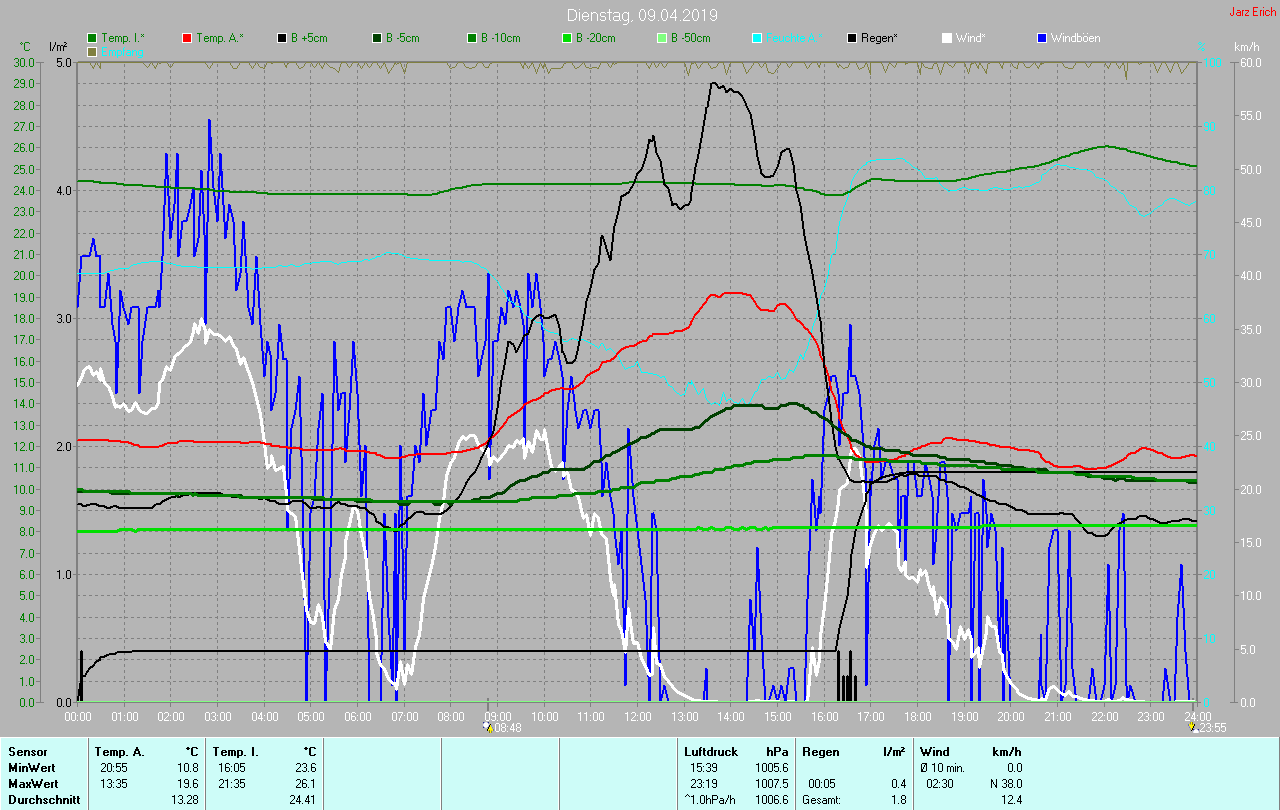This screenshot has height=810, width=1280.
Task: Click the green Temp. I.* legend swatch
Action: pos(93,38)
